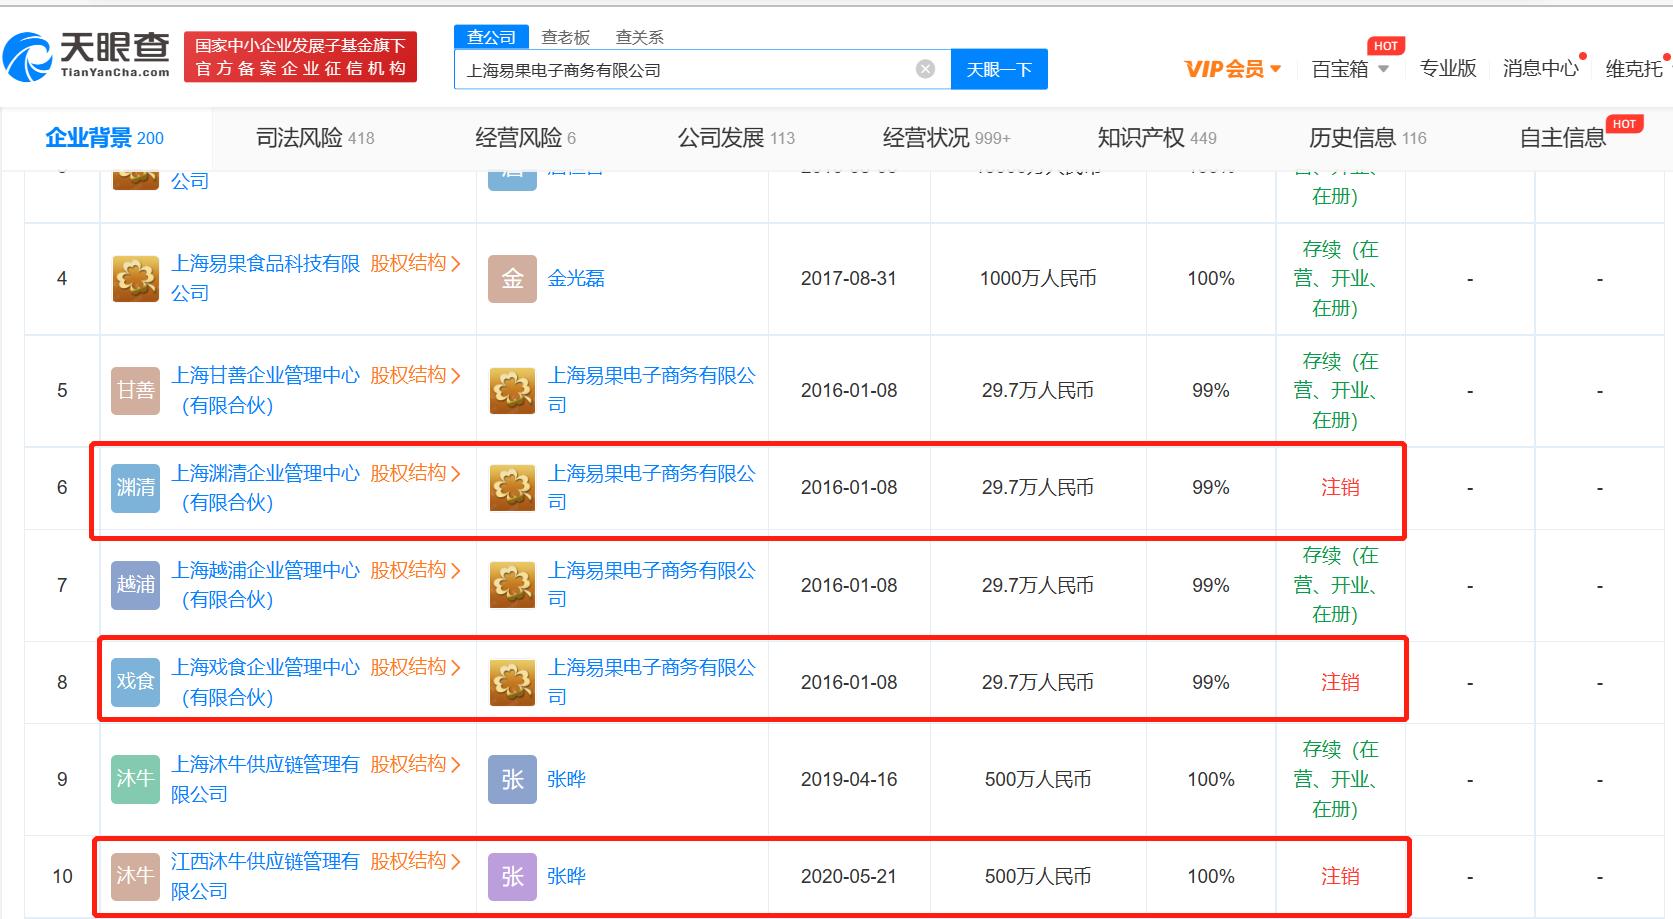Screen dimensions: 1673x919
Task: Click the 国家中小企业发展子基金 red banner
Action: (x=300, y=57)
